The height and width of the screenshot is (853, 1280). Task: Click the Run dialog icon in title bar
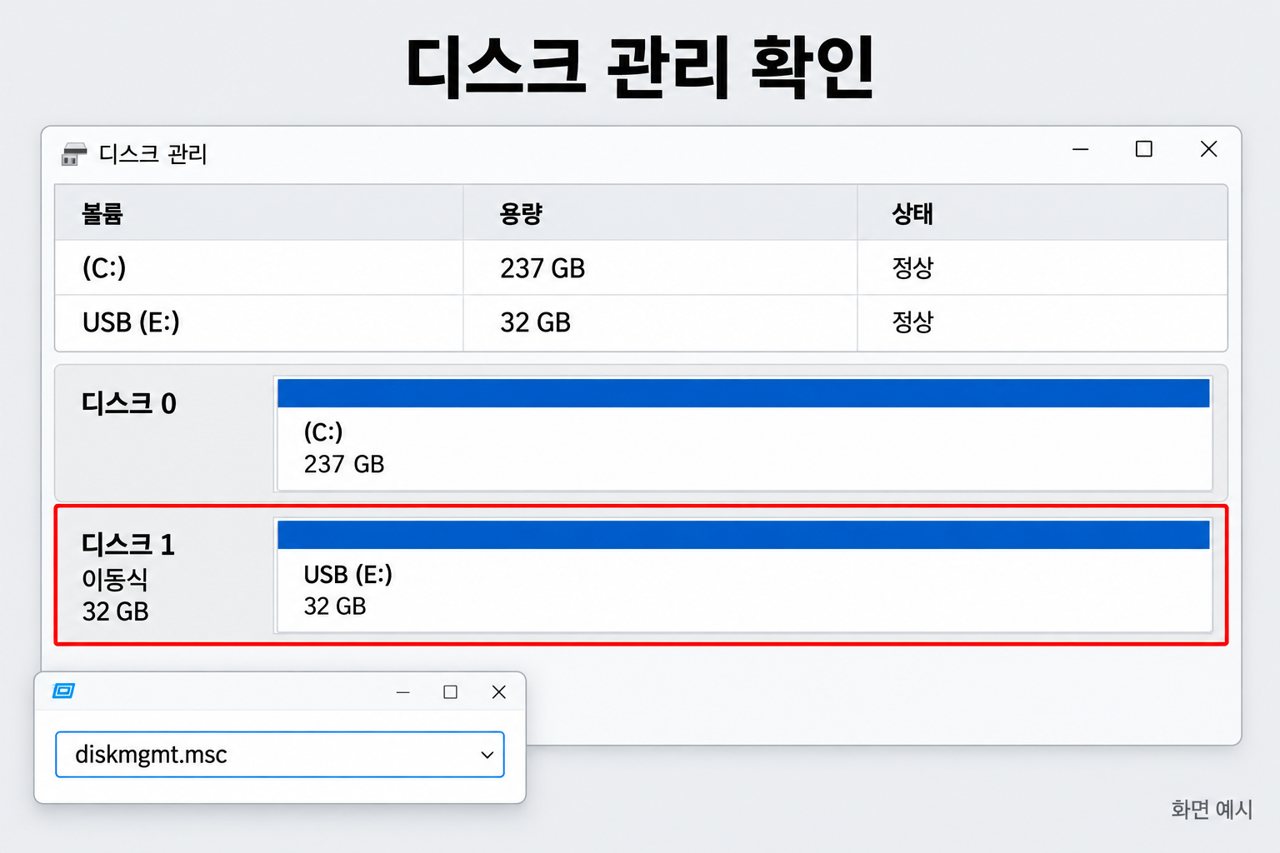(x=64, y=691)
